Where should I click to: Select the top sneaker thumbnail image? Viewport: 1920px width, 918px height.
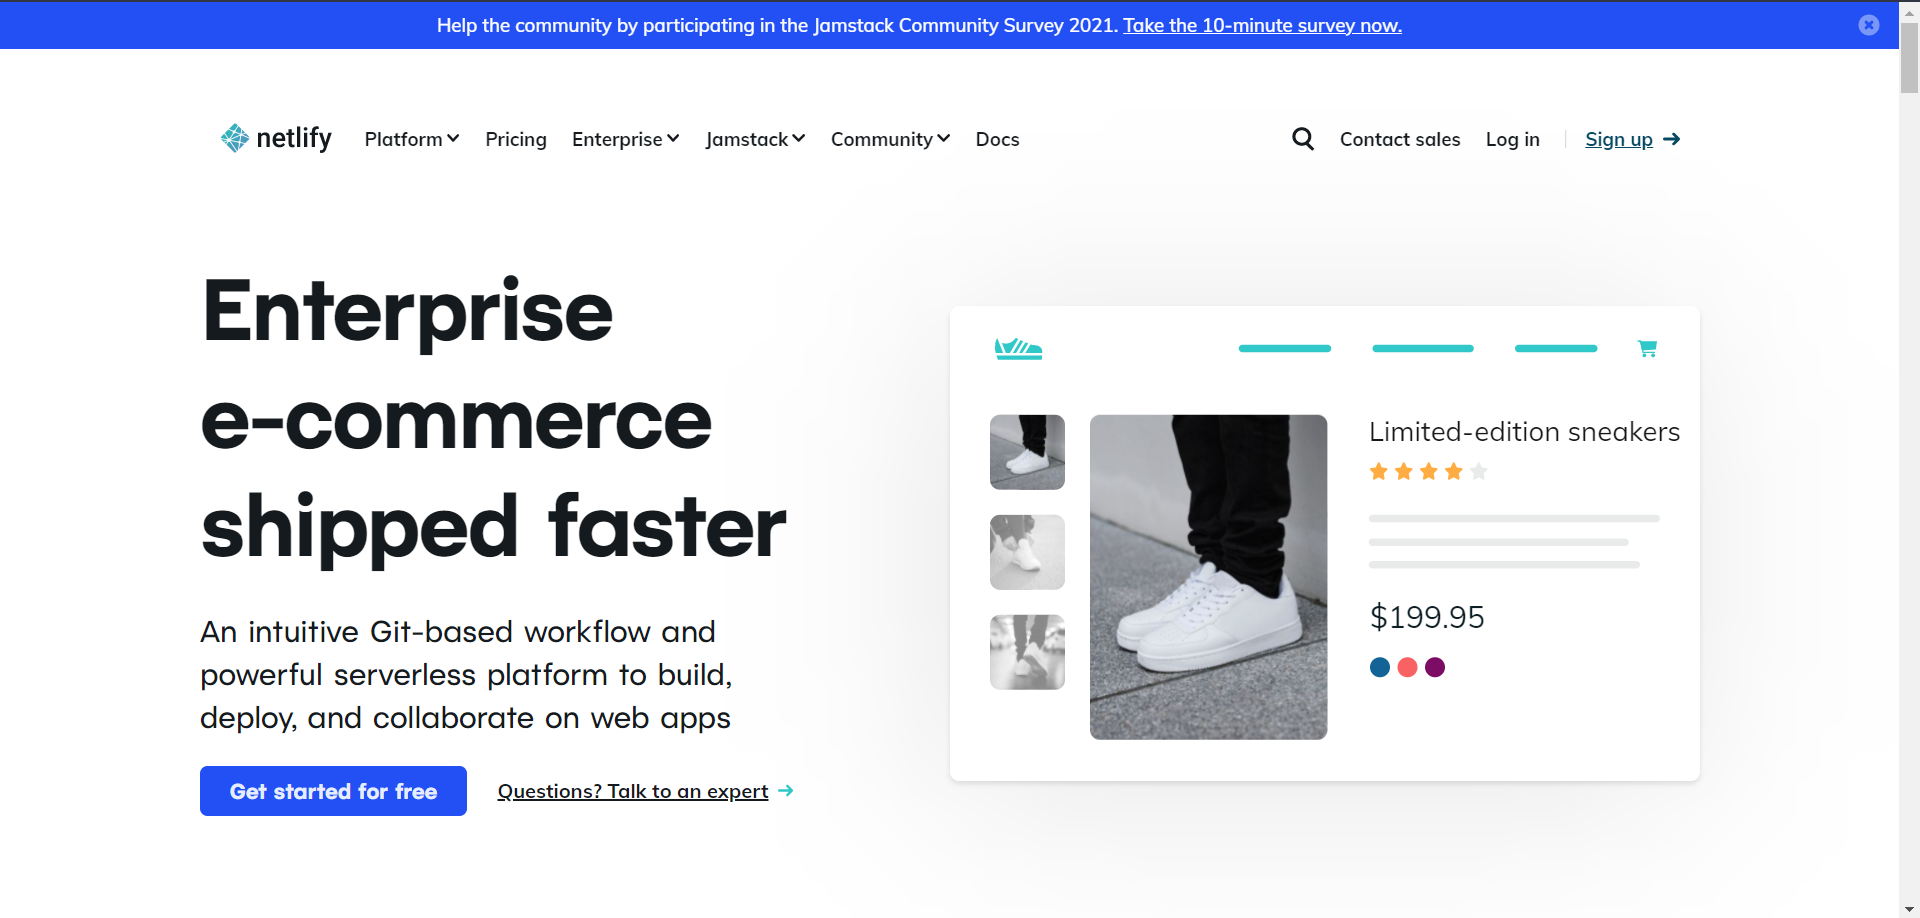pyautogui.click(x=1027, y=452)
